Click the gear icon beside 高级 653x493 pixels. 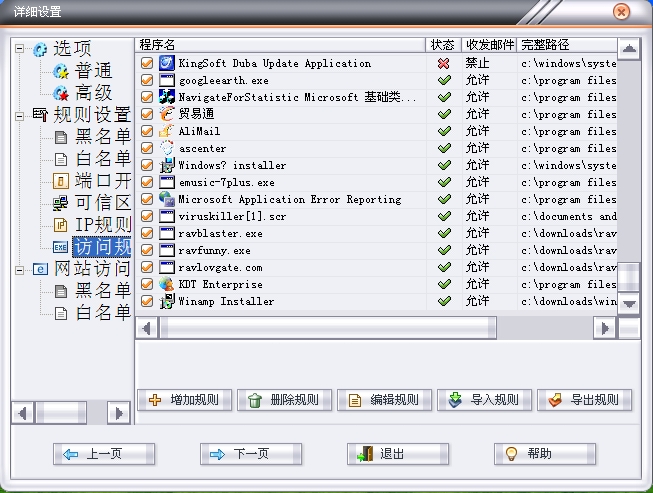point(61,93)
